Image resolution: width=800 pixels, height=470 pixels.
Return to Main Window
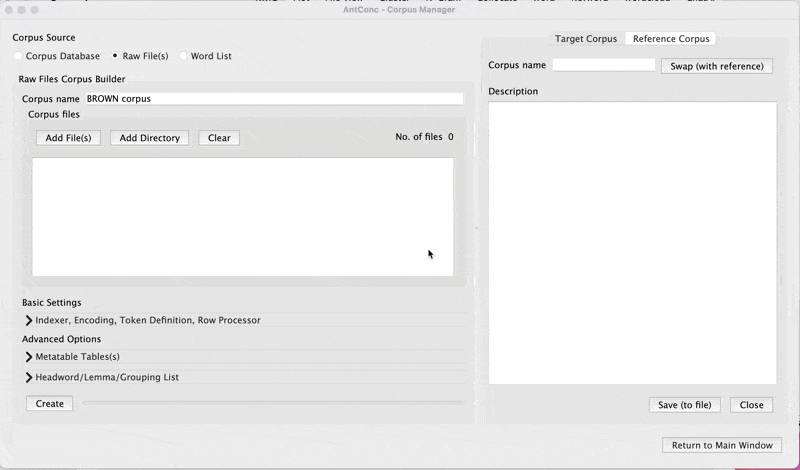click(721, 445)
